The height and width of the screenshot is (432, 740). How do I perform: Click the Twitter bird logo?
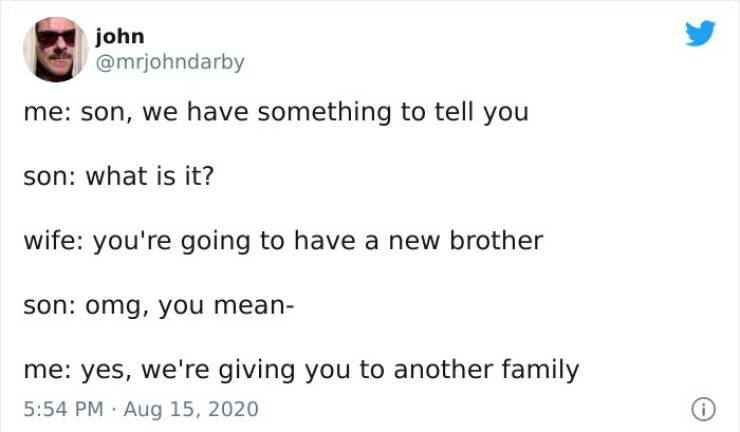(700, 33)
